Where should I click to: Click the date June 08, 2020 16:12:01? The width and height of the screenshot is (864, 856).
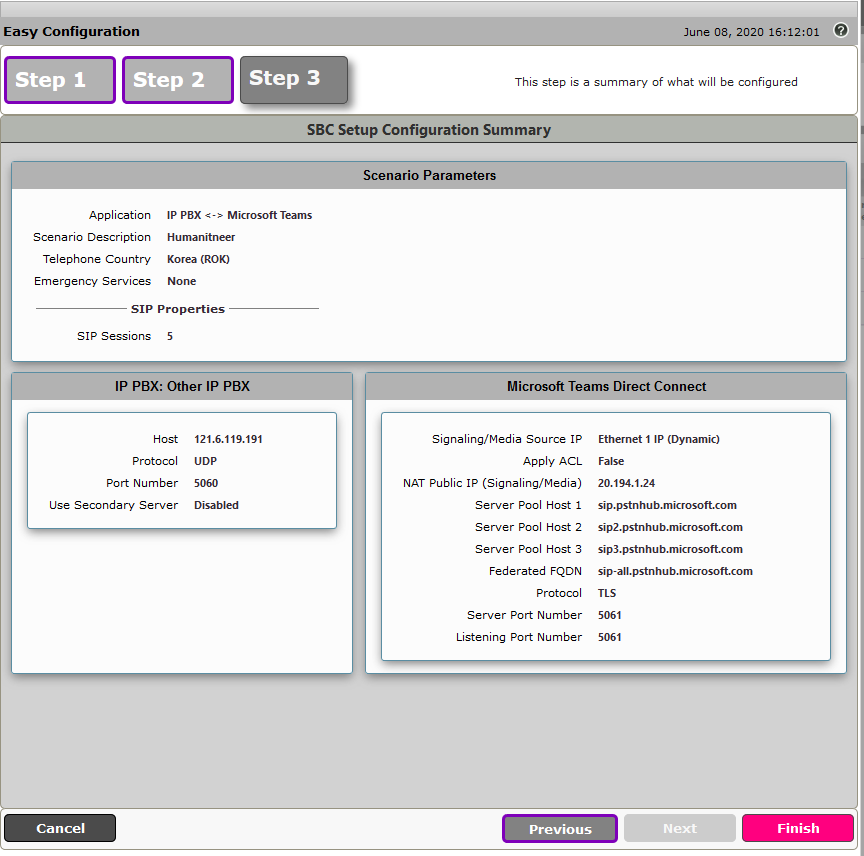751,32
